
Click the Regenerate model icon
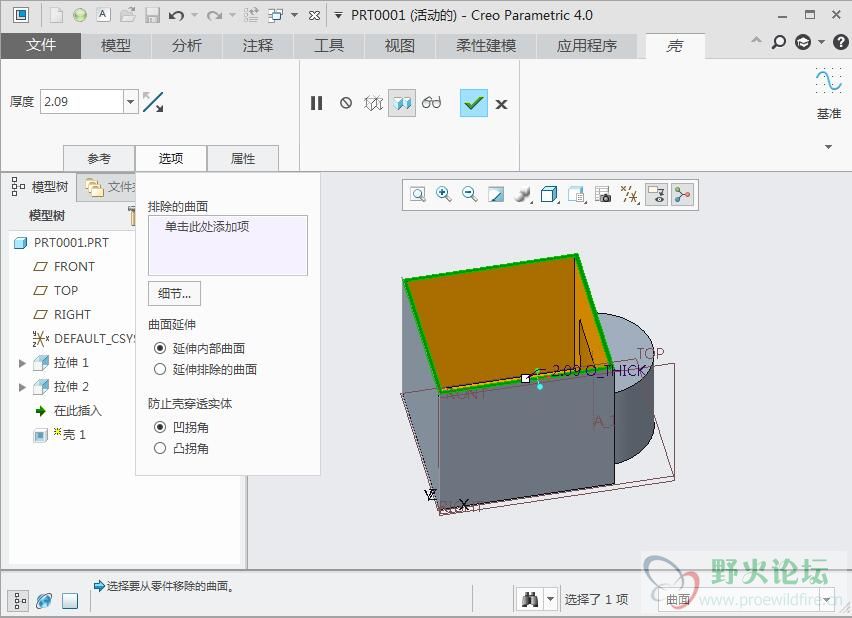(x=251, y=15)
